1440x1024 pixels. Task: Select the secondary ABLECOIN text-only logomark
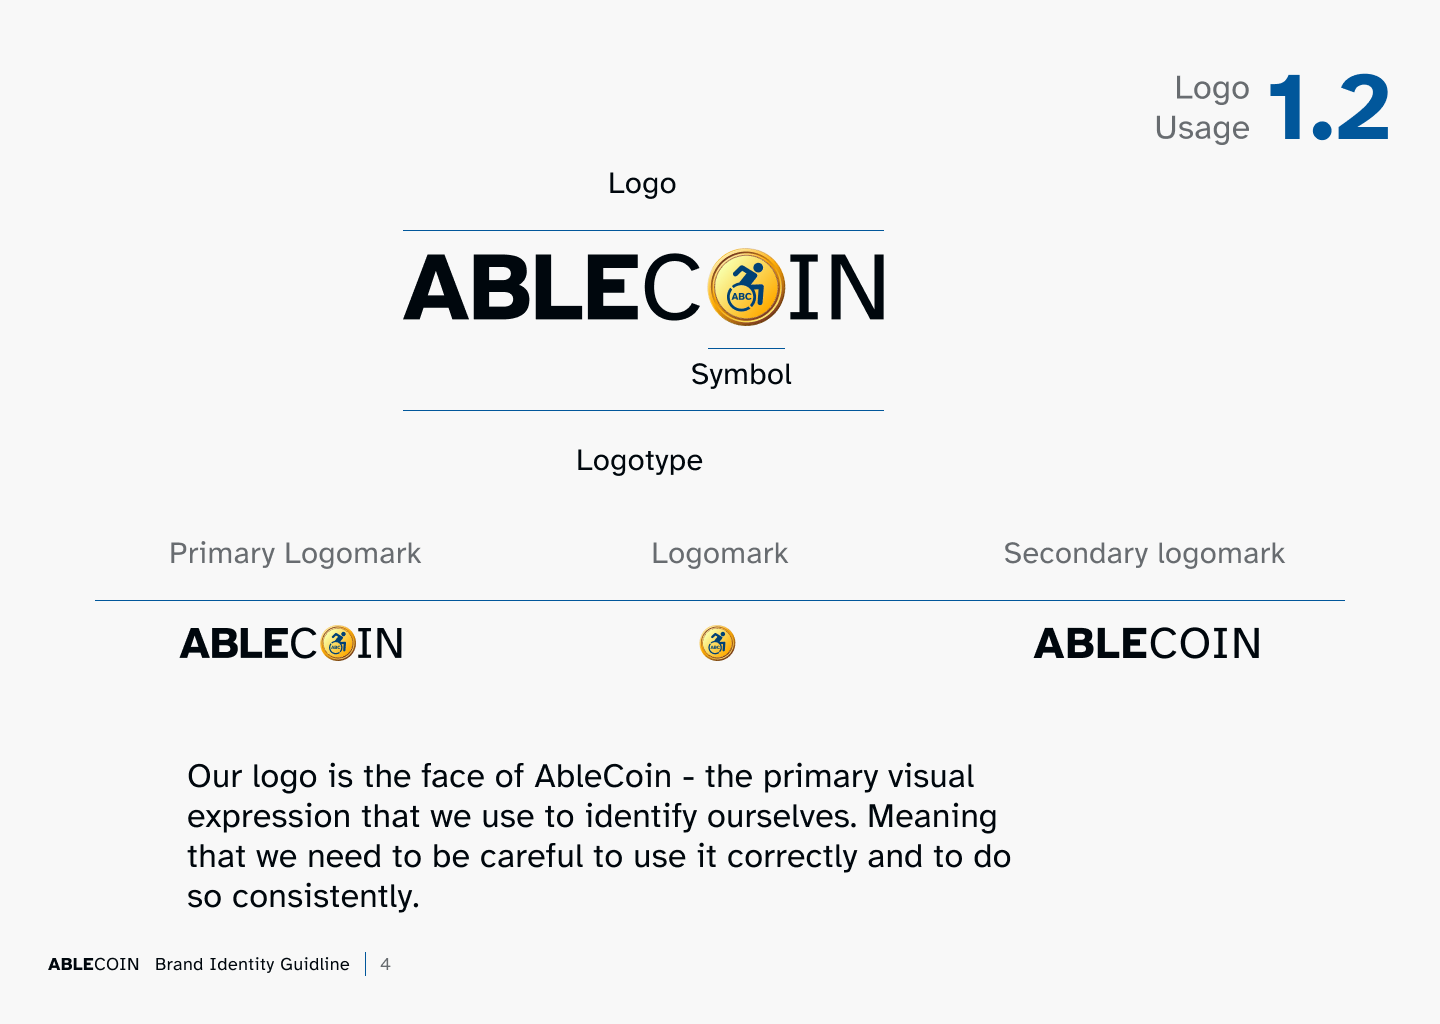1147,643
